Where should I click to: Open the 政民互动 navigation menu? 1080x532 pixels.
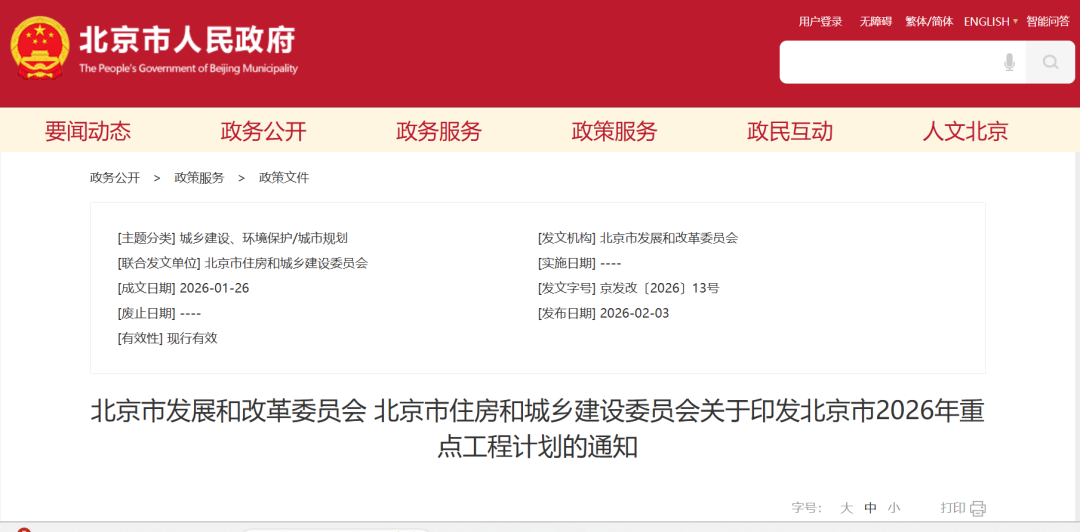(790, 131)
